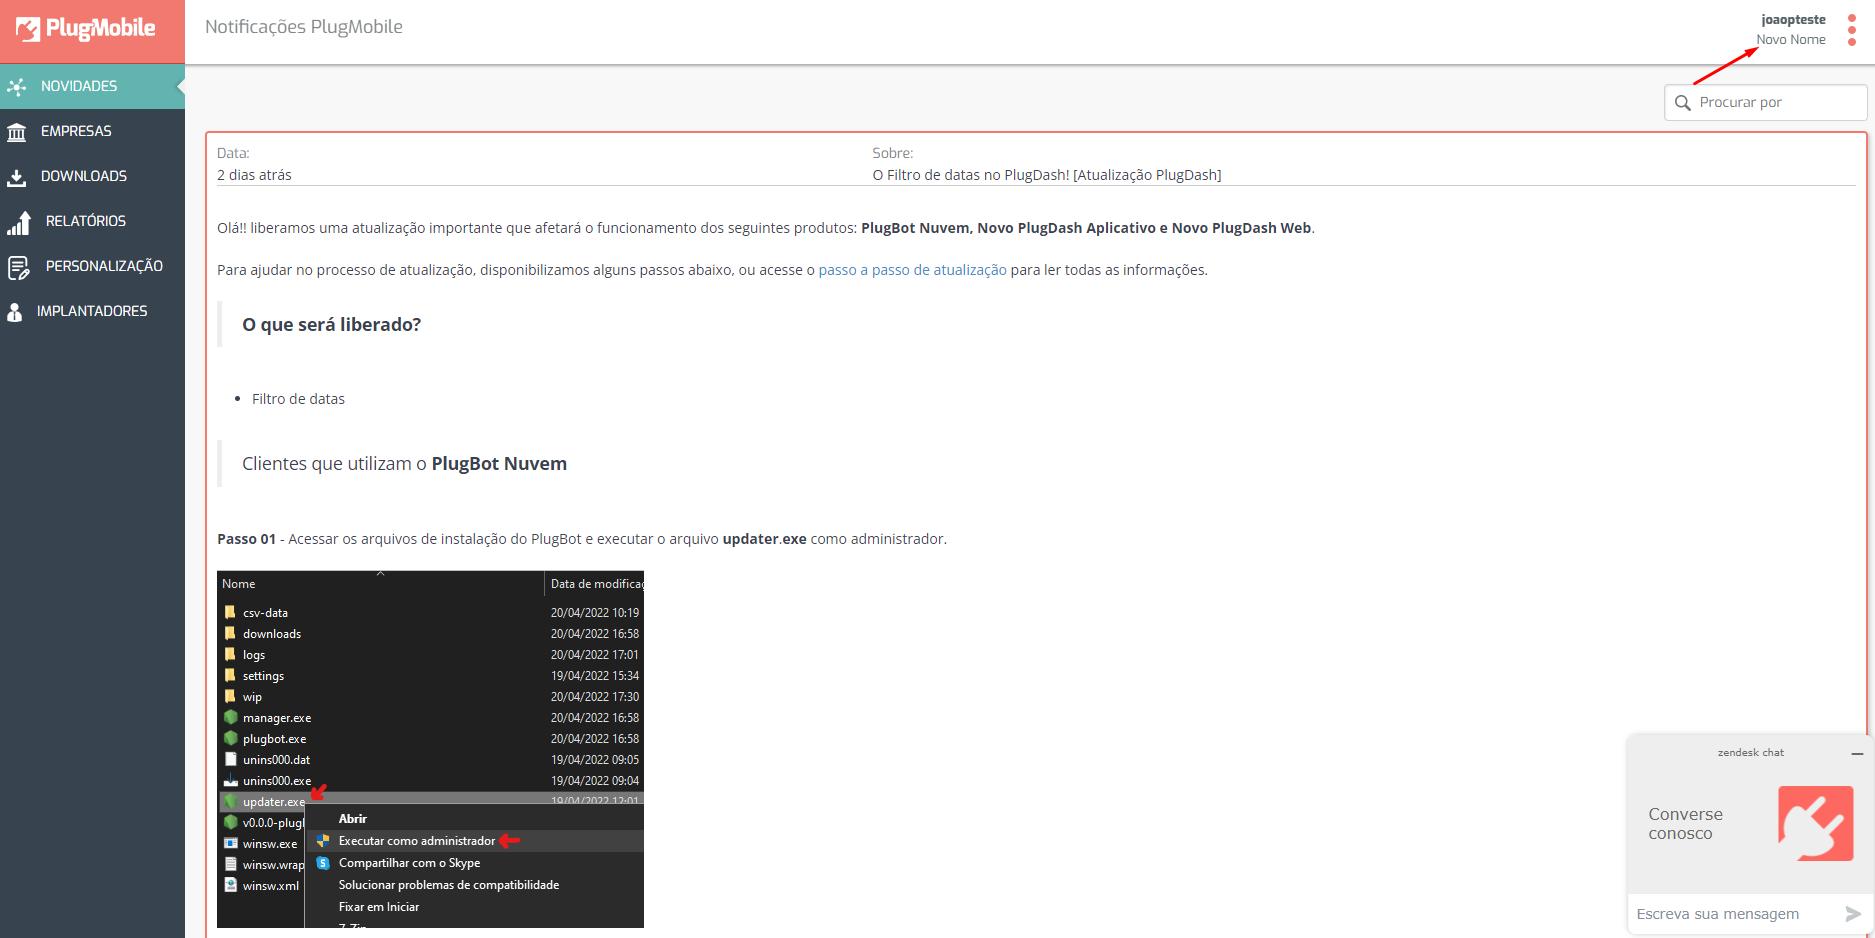1875x938 pixels.
Task: Click the updater.exe folder screenshot image
Action: [x=430, y=749]
